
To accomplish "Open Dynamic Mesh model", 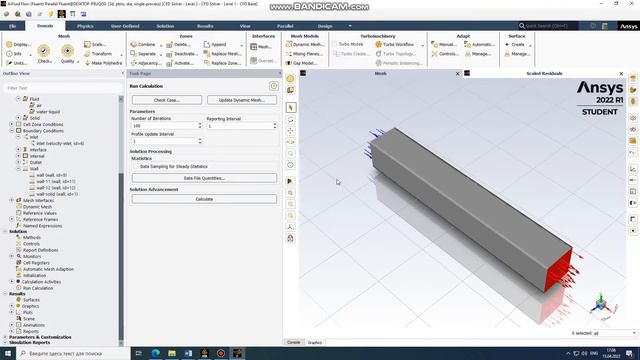I will tap(305, 44).
